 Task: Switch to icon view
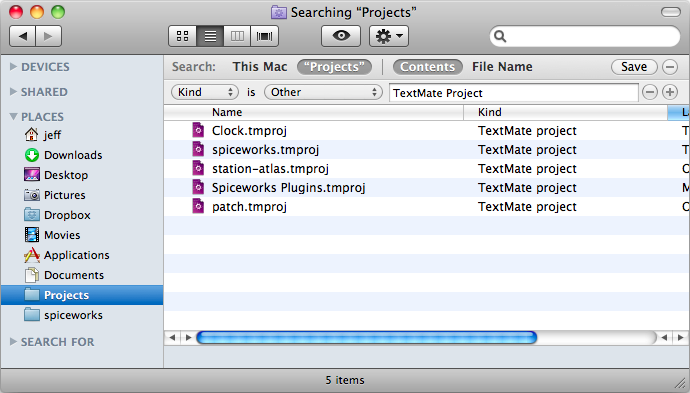point(183,36)
